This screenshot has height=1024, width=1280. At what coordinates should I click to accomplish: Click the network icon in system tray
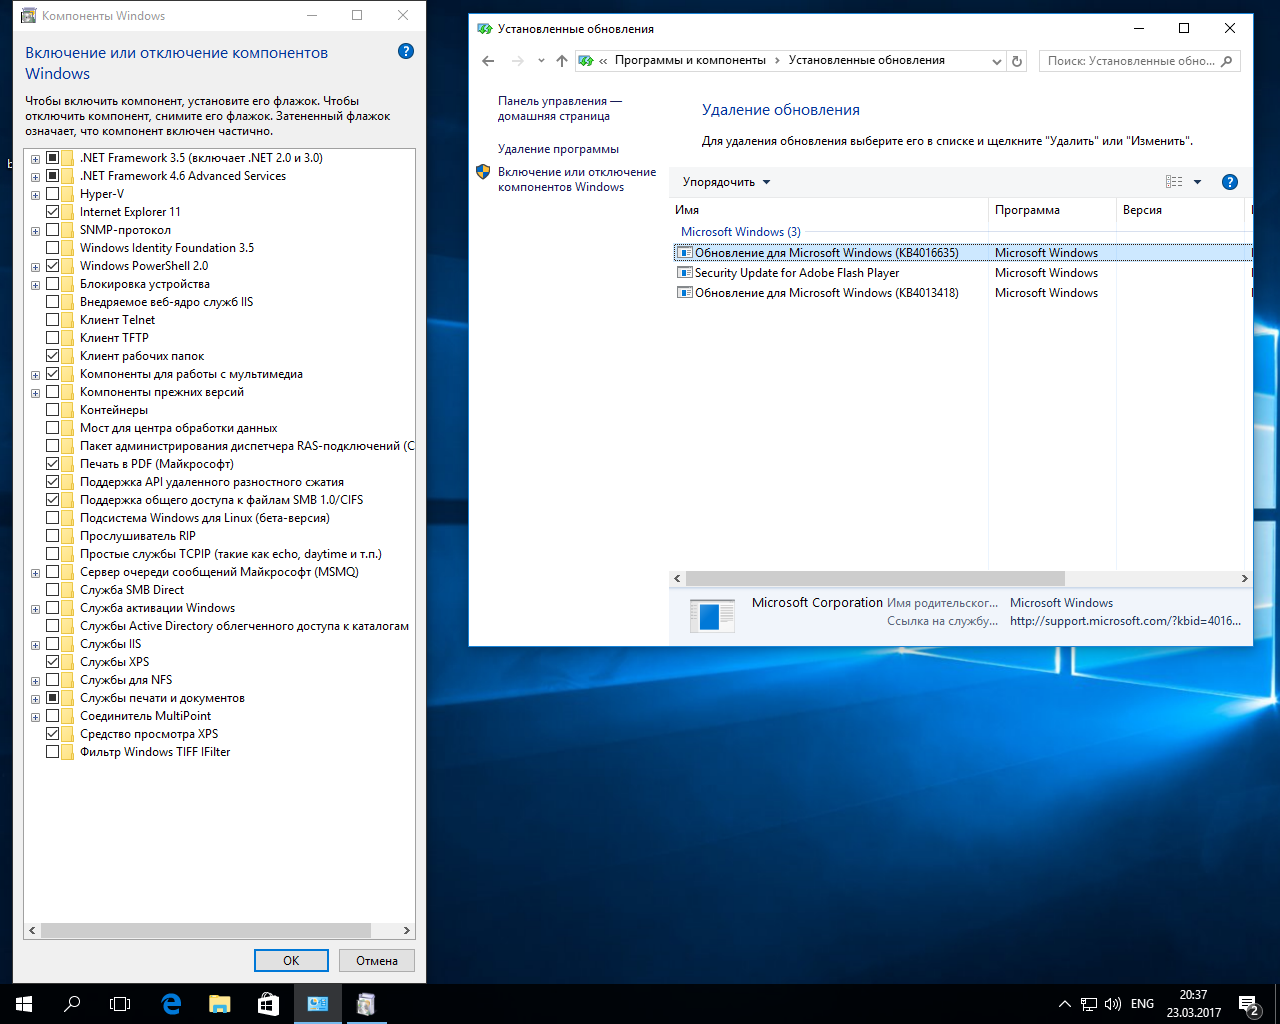[x=1088, y=1004]
